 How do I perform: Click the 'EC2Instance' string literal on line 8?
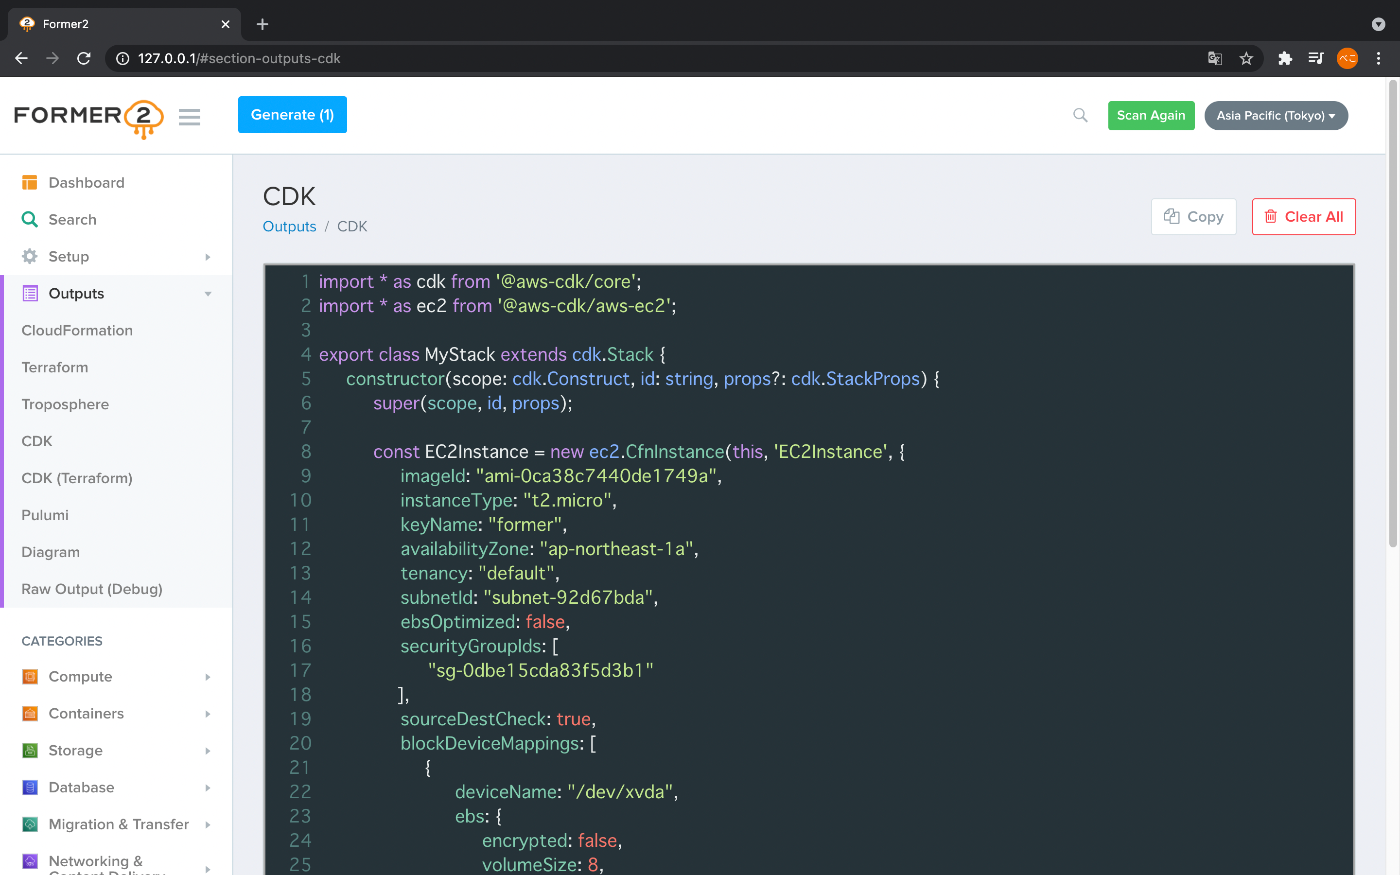[x=829, y=452]
